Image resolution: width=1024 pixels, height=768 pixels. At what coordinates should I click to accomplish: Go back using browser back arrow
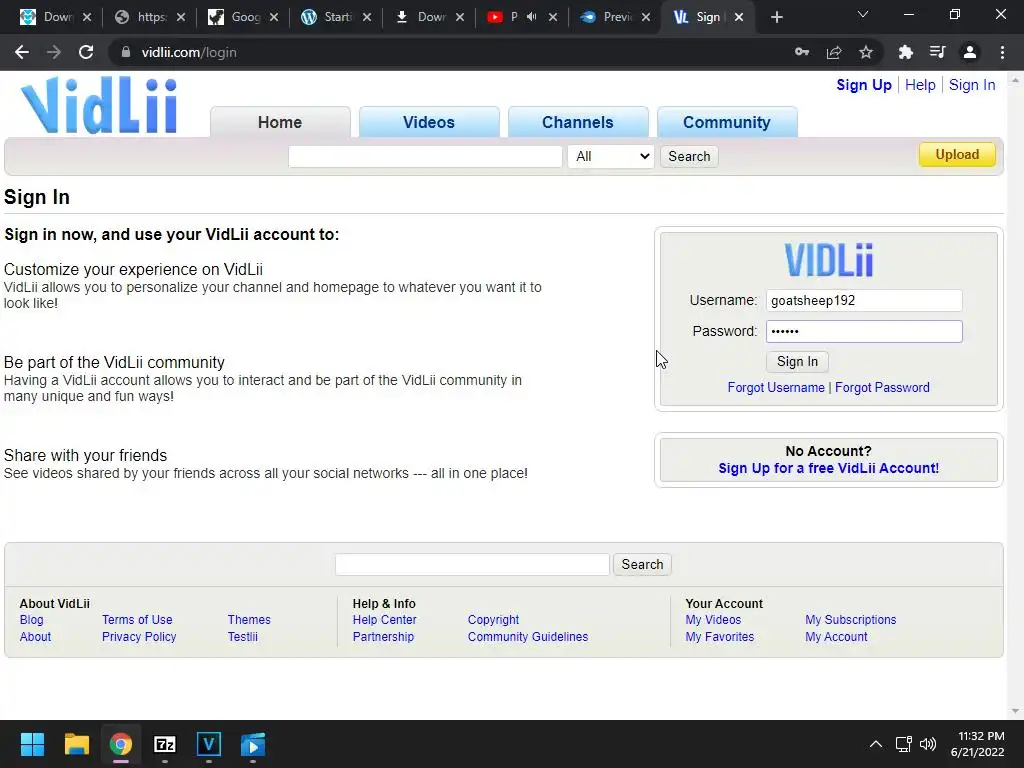(22, 52)
